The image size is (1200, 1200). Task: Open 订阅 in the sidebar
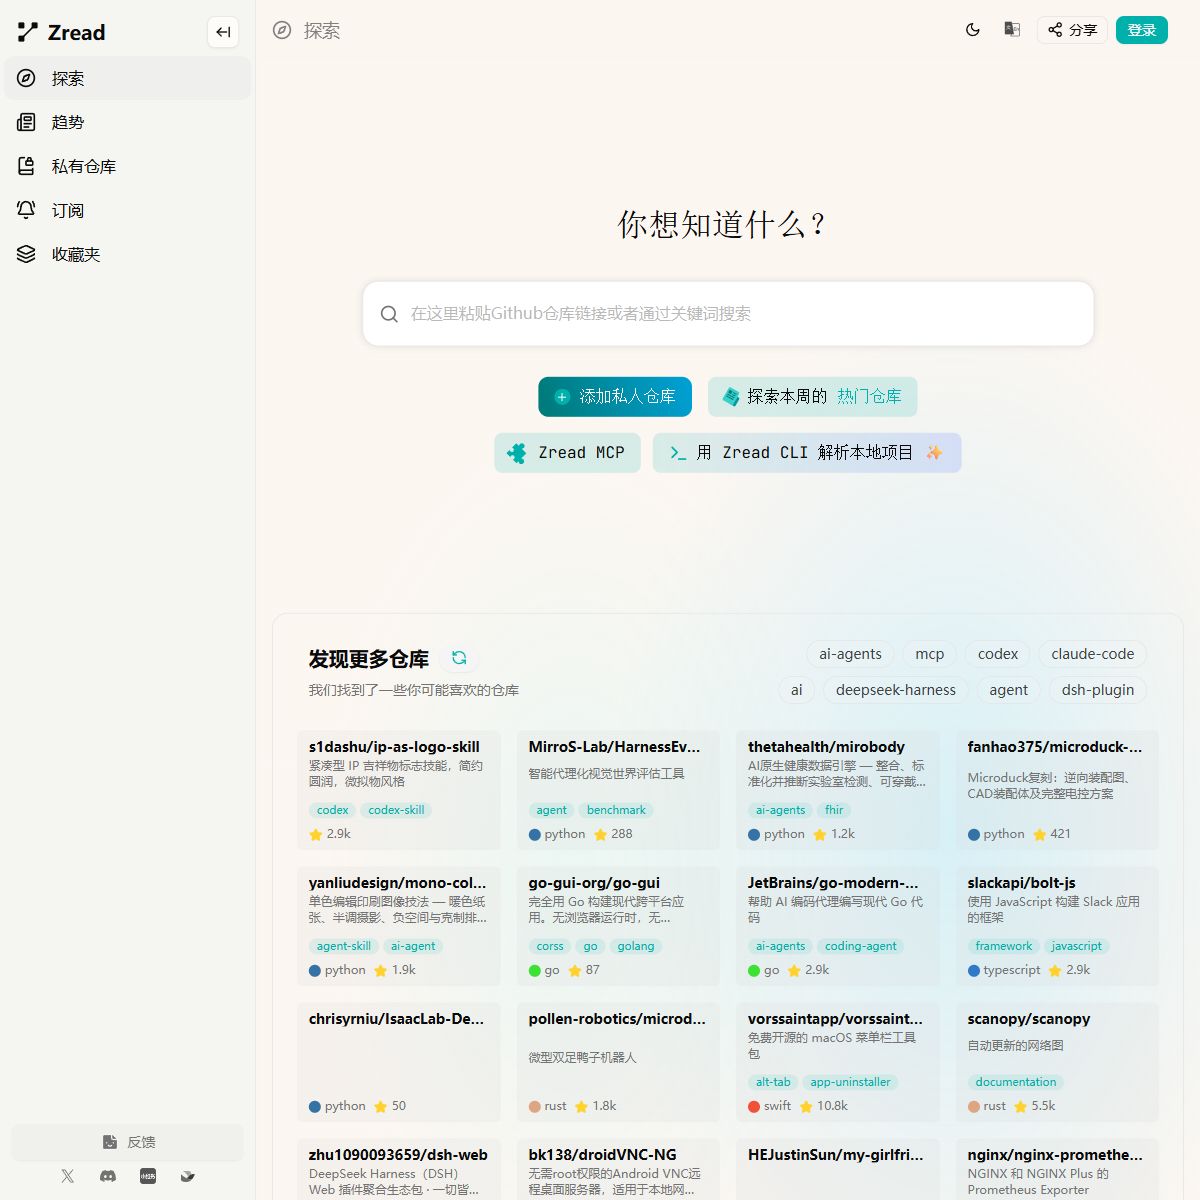pos(128,210)
